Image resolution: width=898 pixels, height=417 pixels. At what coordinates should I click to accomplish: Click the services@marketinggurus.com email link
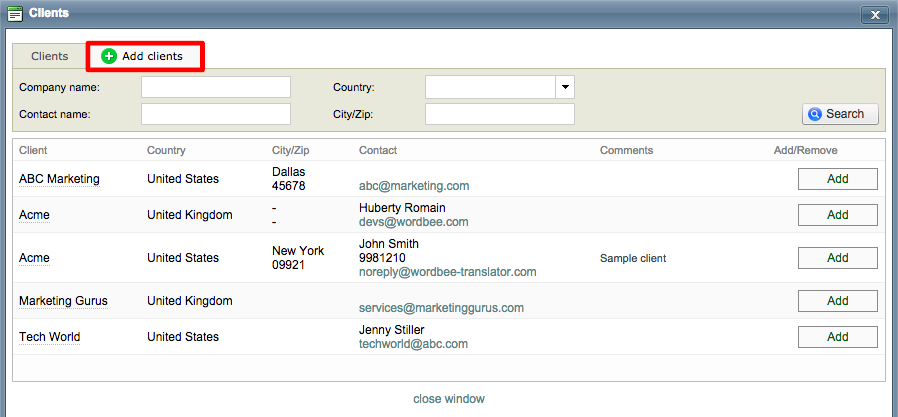441,308
